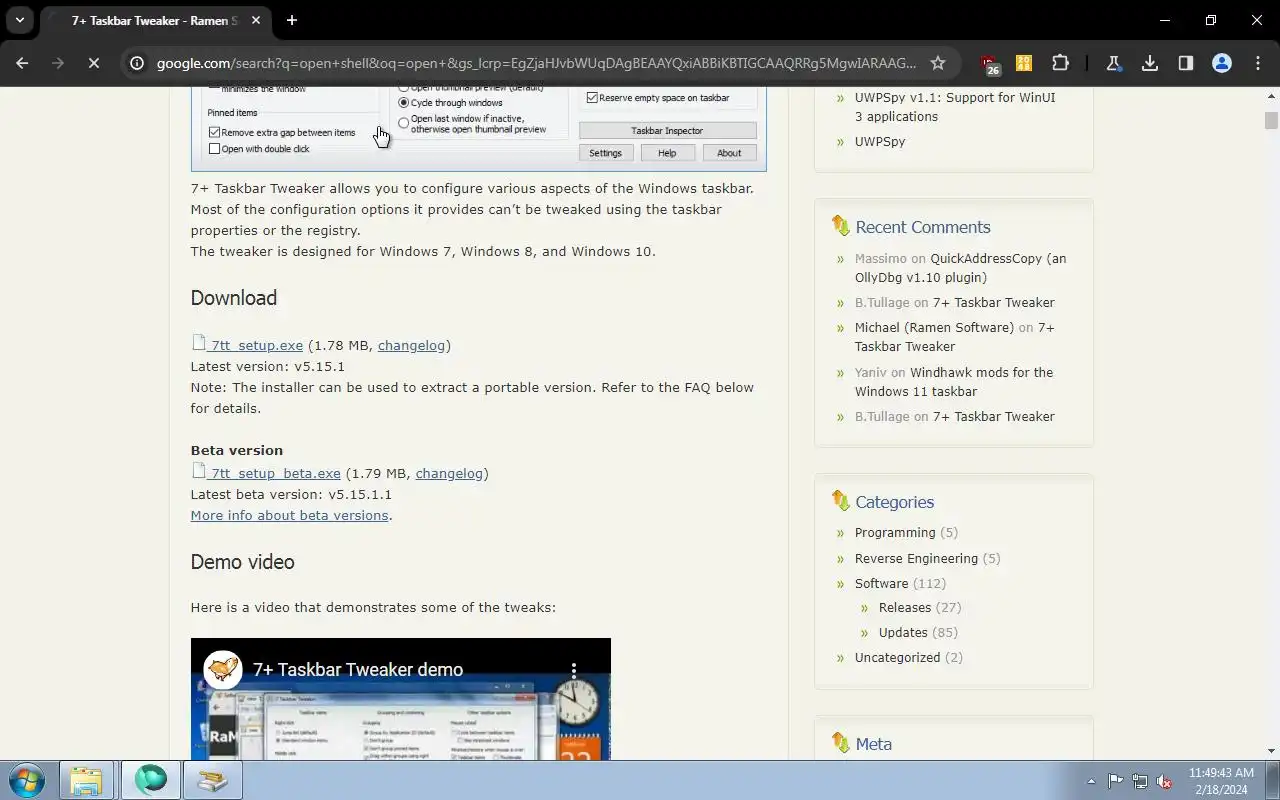Go back to the previous page
The image size is (1280, 800).
click(x=22, y=63)
